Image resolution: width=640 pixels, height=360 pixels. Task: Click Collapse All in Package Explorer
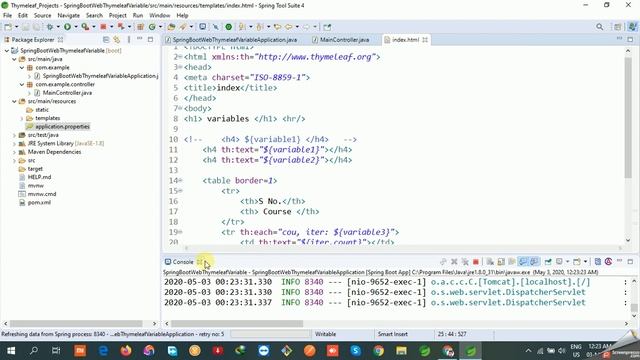pyautogui.click(x=106, y=40)
